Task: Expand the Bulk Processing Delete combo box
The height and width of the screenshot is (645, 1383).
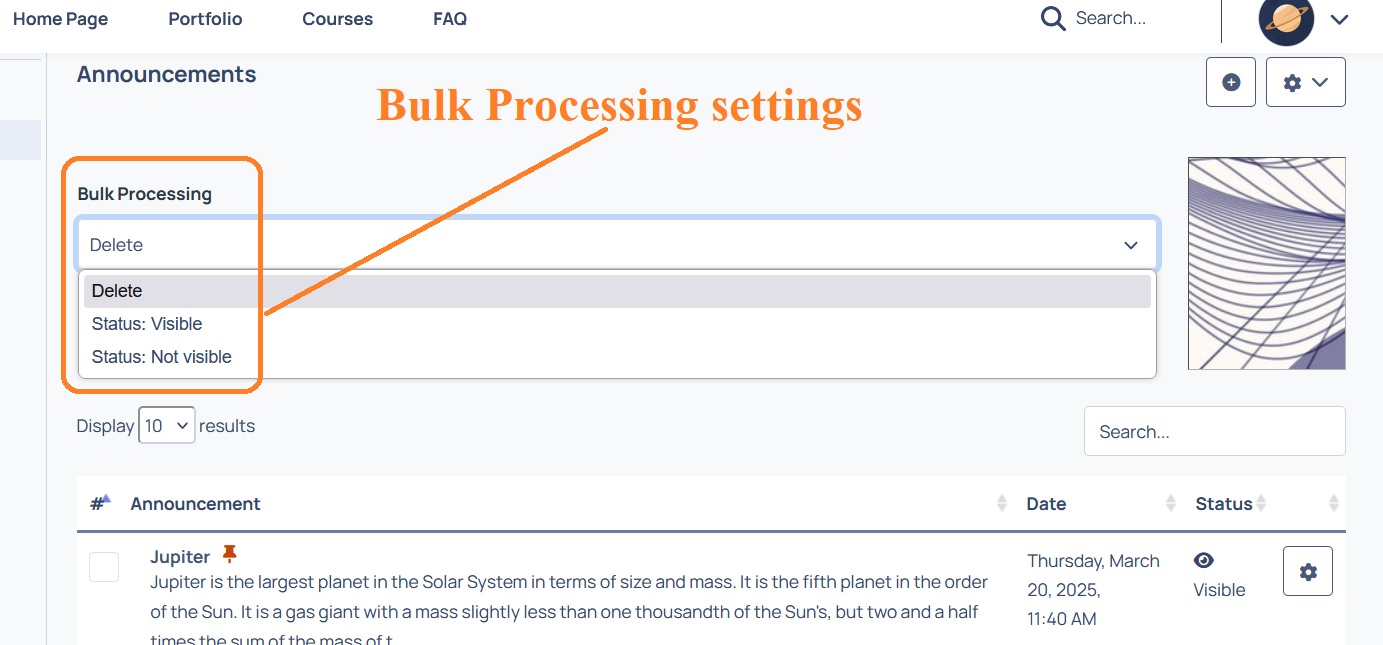Action: (617, 245)
